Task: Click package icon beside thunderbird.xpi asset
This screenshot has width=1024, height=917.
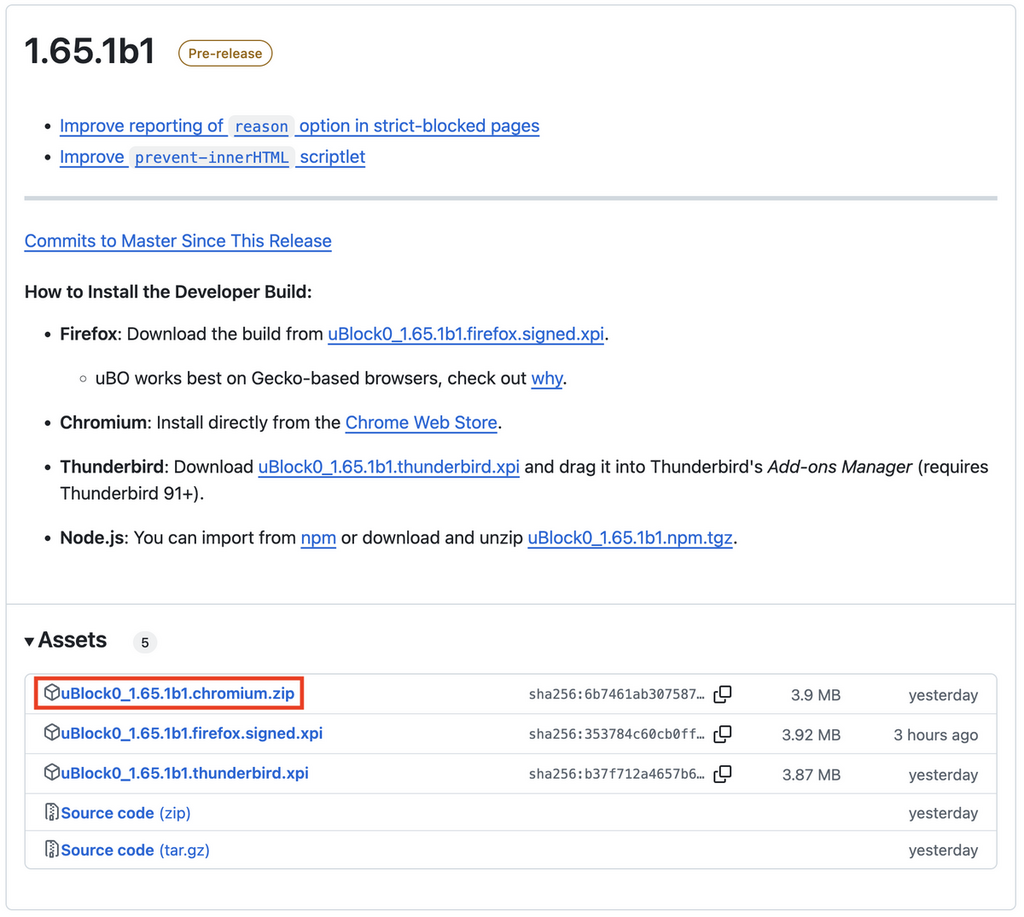Action: (x=52, y=772)
